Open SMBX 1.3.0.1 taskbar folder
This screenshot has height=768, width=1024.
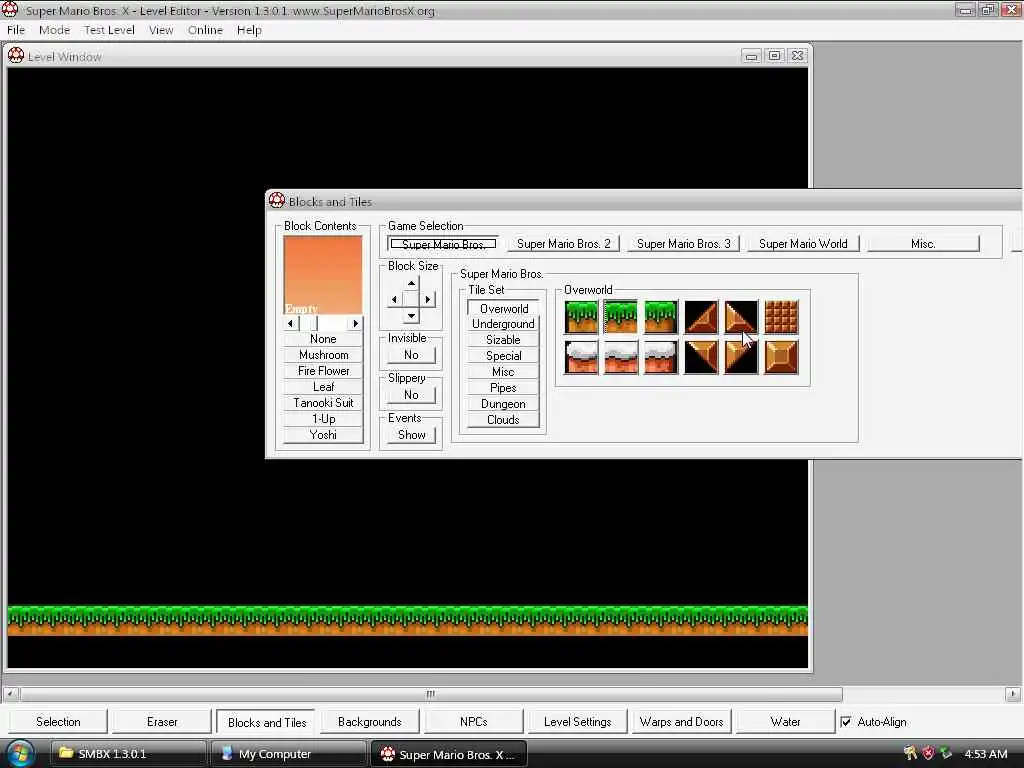(x=129, y=754)
